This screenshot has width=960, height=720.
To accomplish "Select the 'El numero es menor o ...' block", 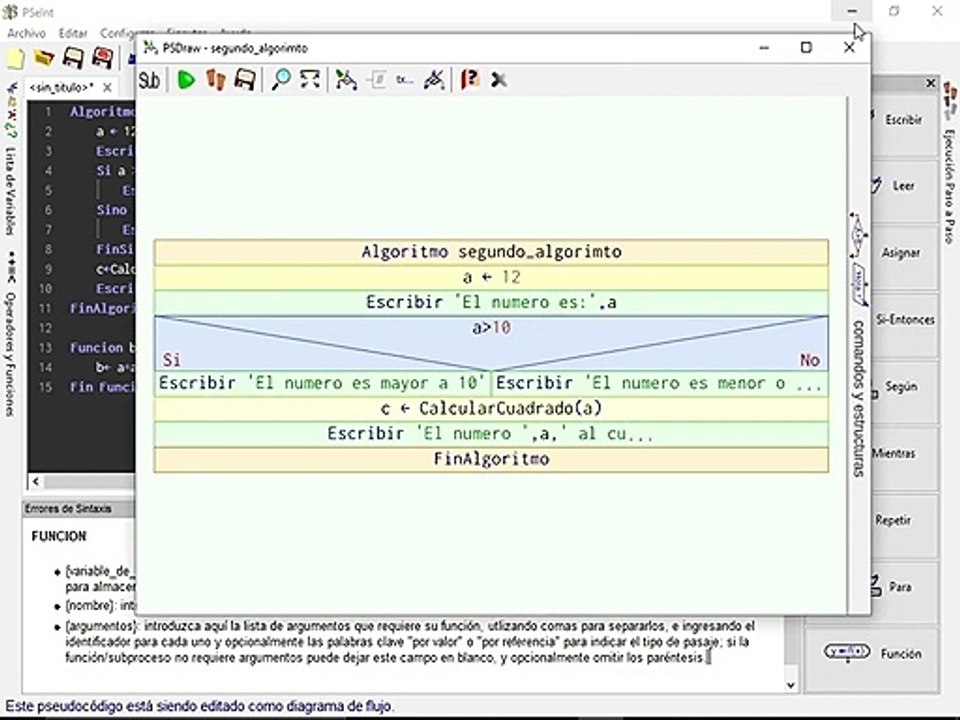I will [660, 384].
